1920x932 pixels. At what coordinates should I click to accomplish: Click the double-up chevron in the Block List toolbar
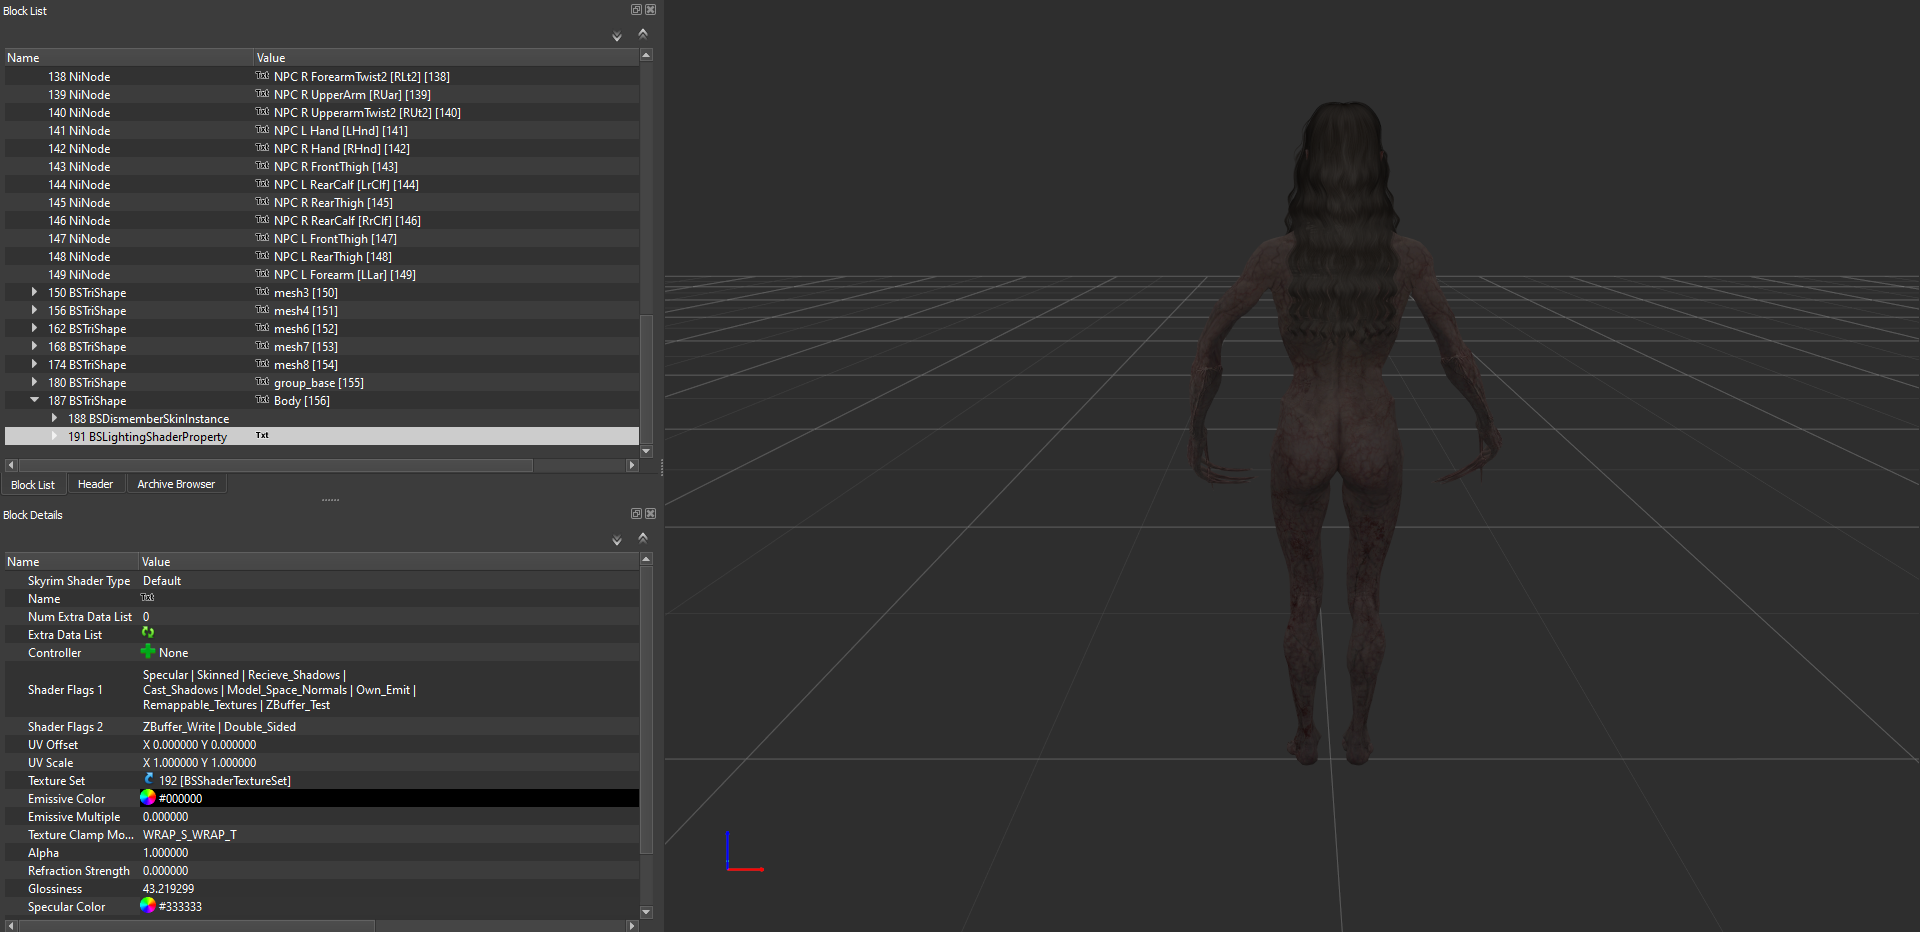643,33
